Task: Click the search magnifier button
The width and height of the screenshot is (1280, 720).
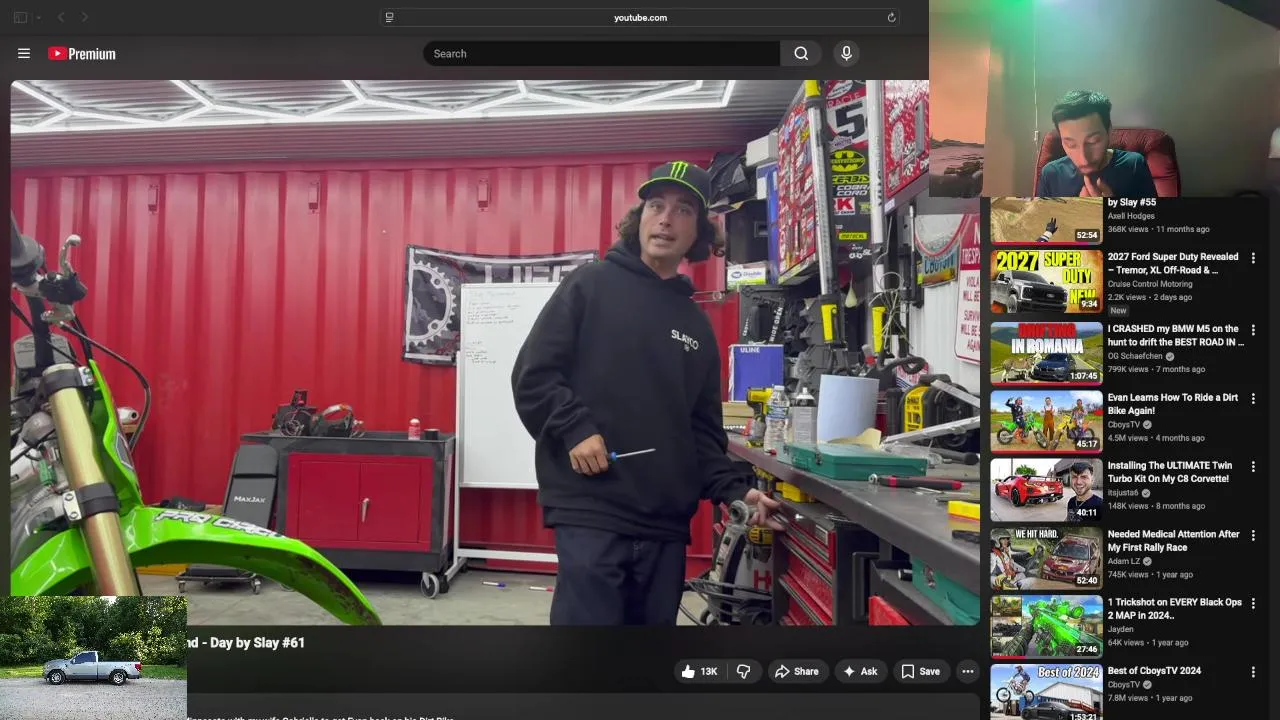Action: coord(801,54)
